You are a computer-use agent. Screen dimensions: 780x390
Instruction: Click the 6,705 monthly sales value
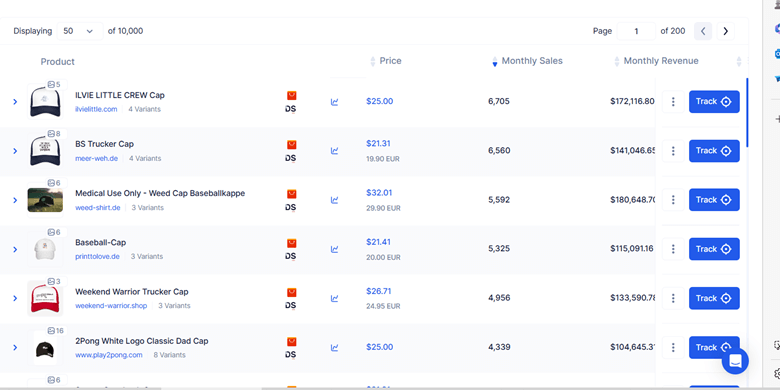[x=498, y=101]
